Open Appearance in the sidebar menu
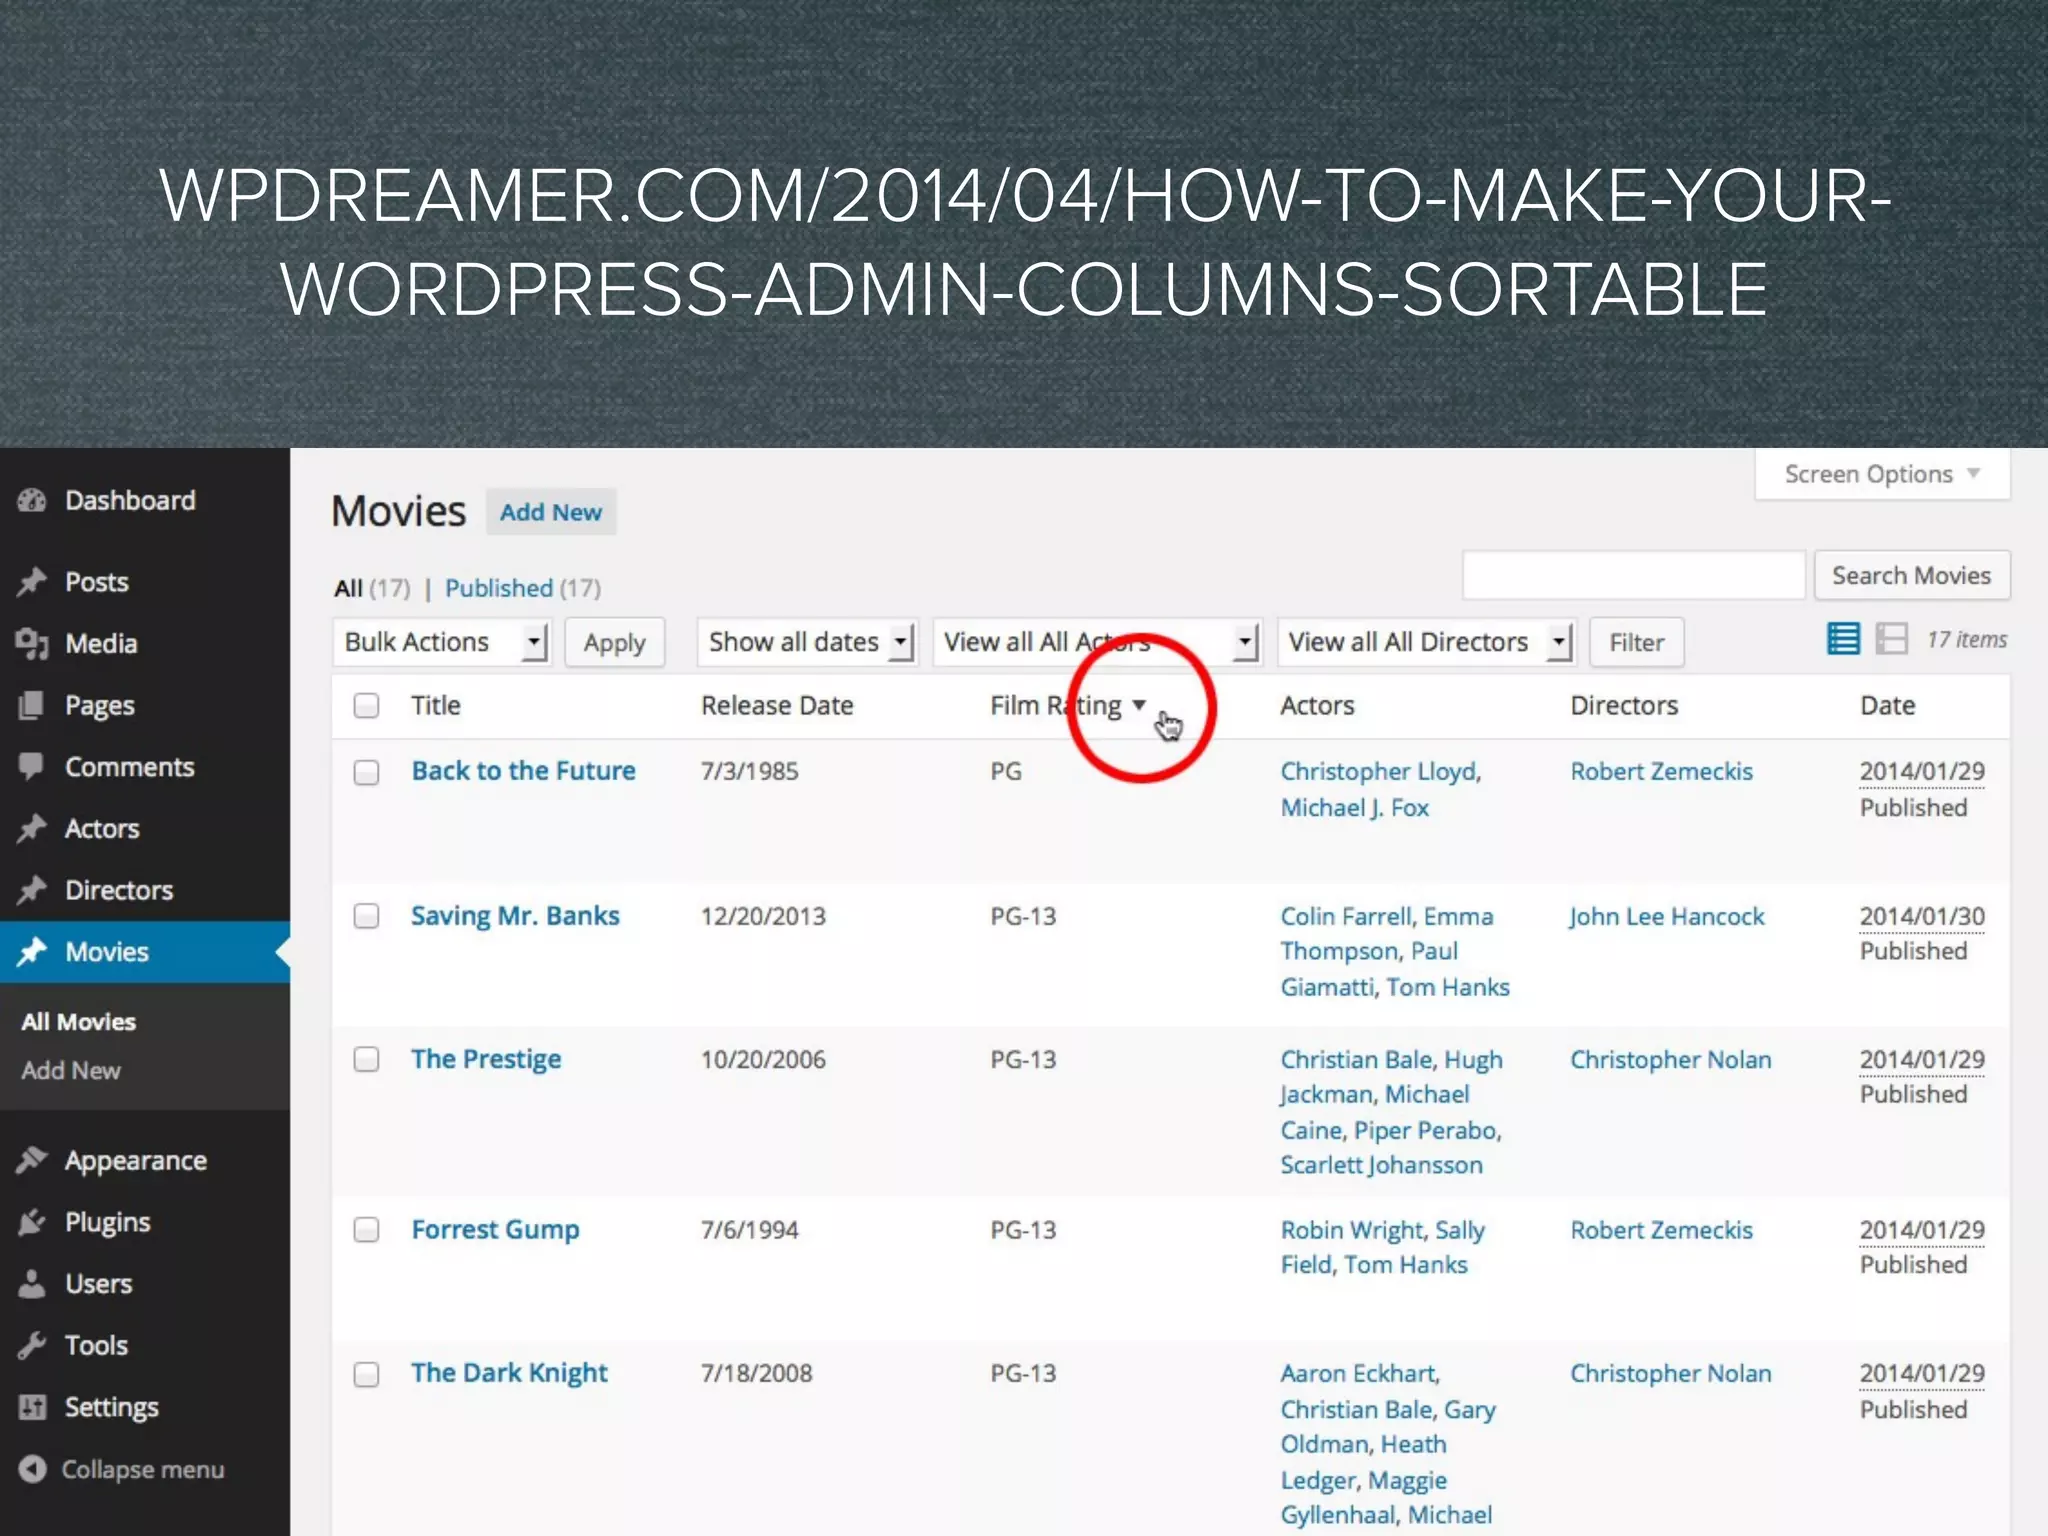This screenshot has width=2048, height=1536. point(136,1161)
